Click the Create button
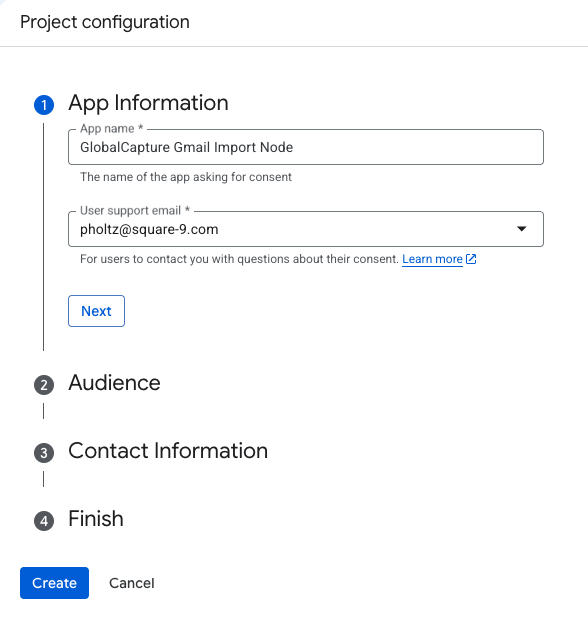 click(x=54, y=583)
